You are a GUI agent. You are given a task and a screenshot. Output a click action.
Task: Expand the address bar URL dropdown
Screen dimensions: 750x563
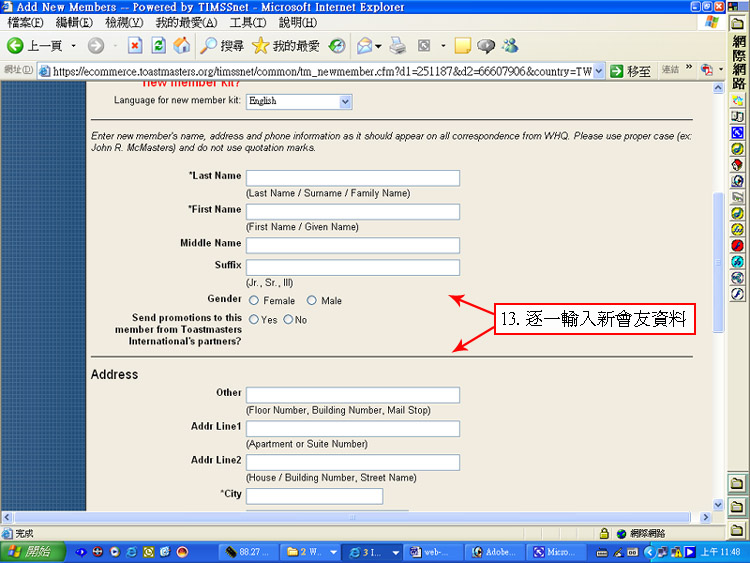point(599,71)
